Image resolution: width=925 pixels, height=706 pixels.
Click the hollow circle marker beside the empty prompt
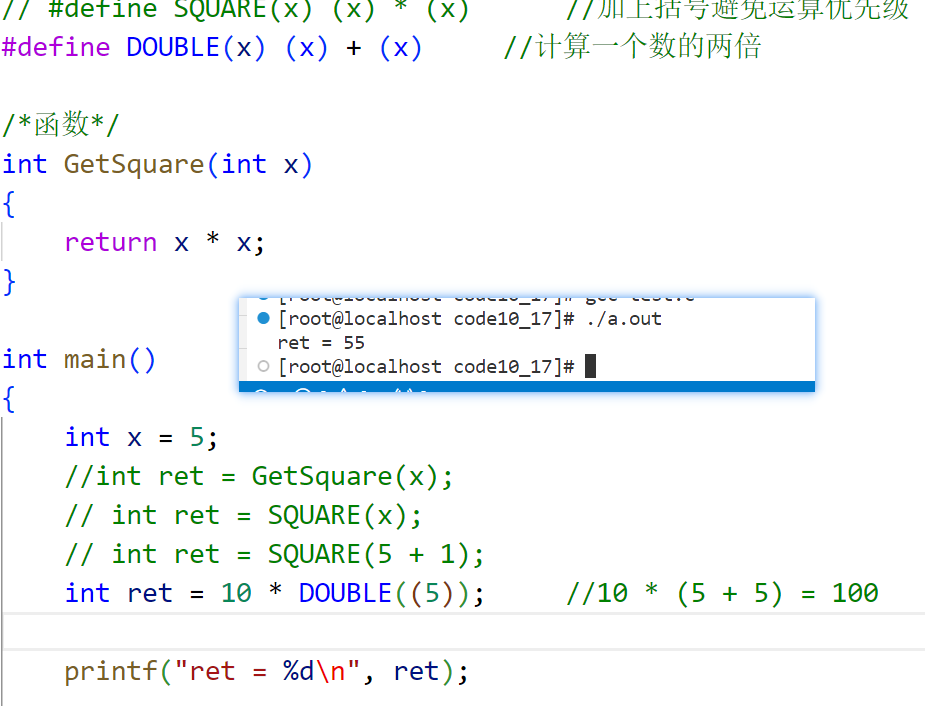click(x=264, y=366)
